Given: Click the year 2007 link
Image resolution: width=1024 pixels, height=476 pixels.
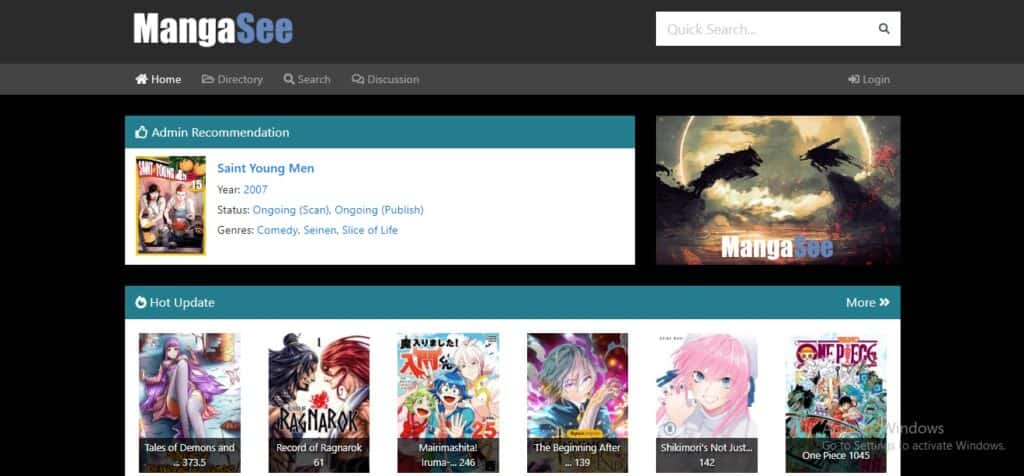Looking at the screenshot, I should tap(255, 189).
